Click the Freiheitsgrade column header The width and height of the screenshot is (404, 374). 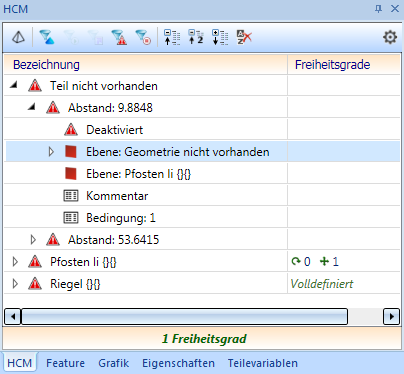pyautogui.click(x=344, y=65)
